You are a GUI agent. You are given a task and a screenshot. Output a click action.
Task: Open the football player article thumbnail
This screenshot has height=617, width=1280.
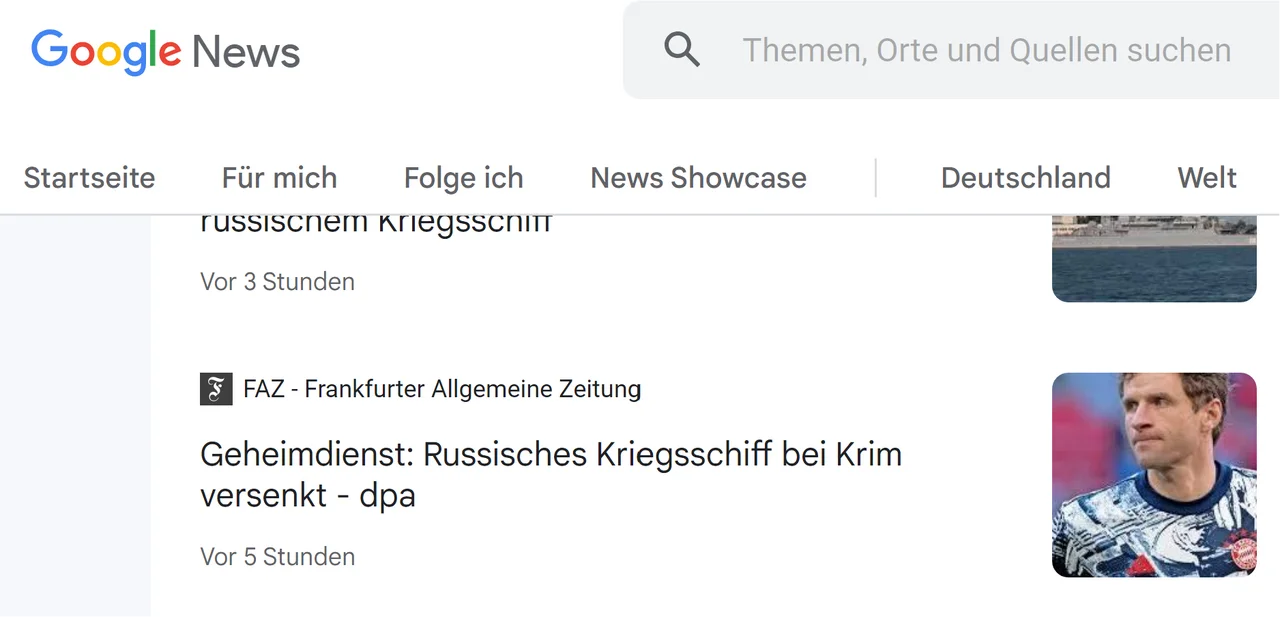point(1154,474)
